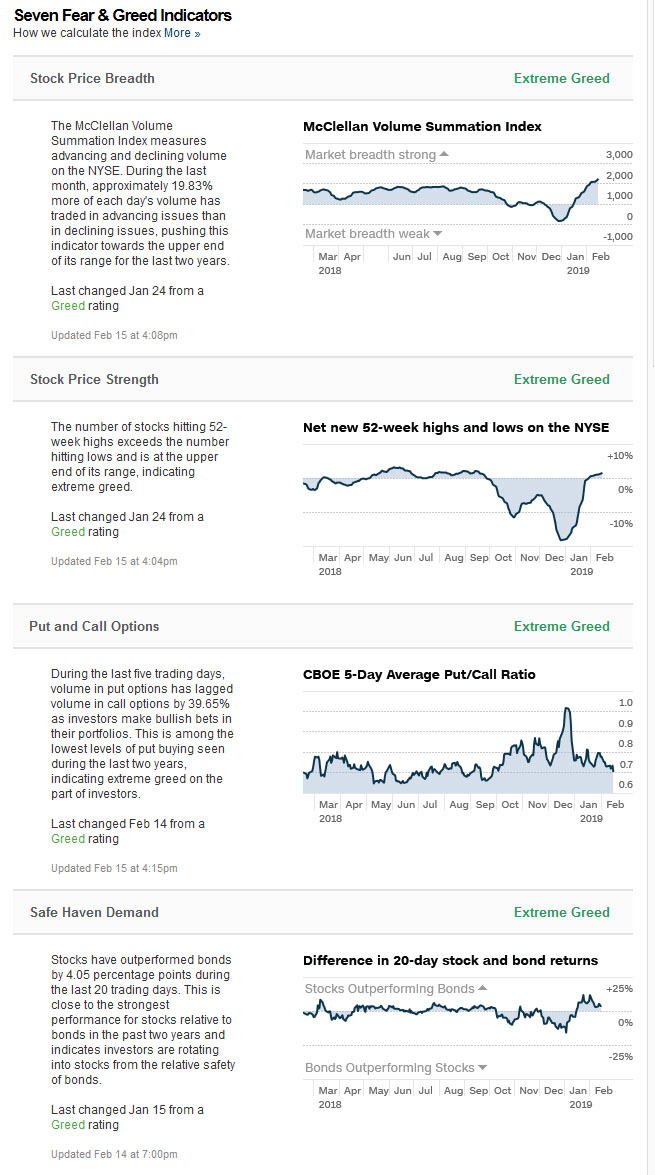The image size is (655, 1175).
Task: Click the Greed rating link under Stock Price Strength
Action: click(x=68, y=532)
